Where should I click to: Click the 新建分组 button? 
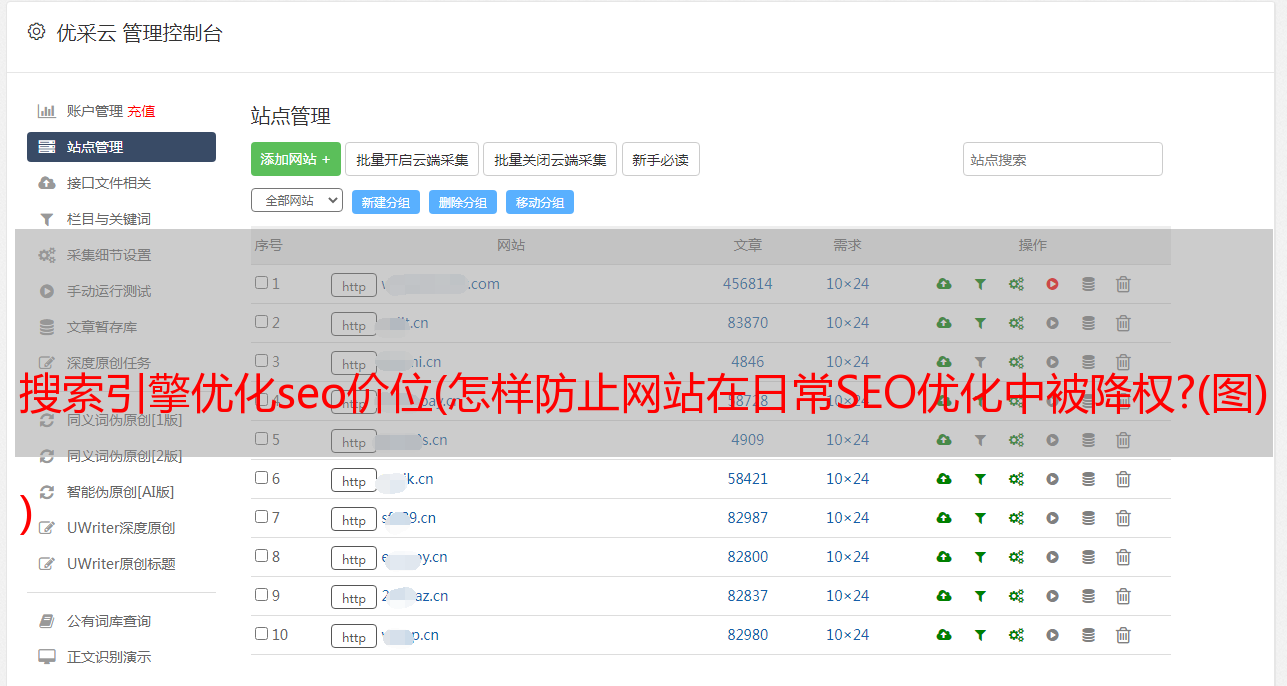click(386, 202)
